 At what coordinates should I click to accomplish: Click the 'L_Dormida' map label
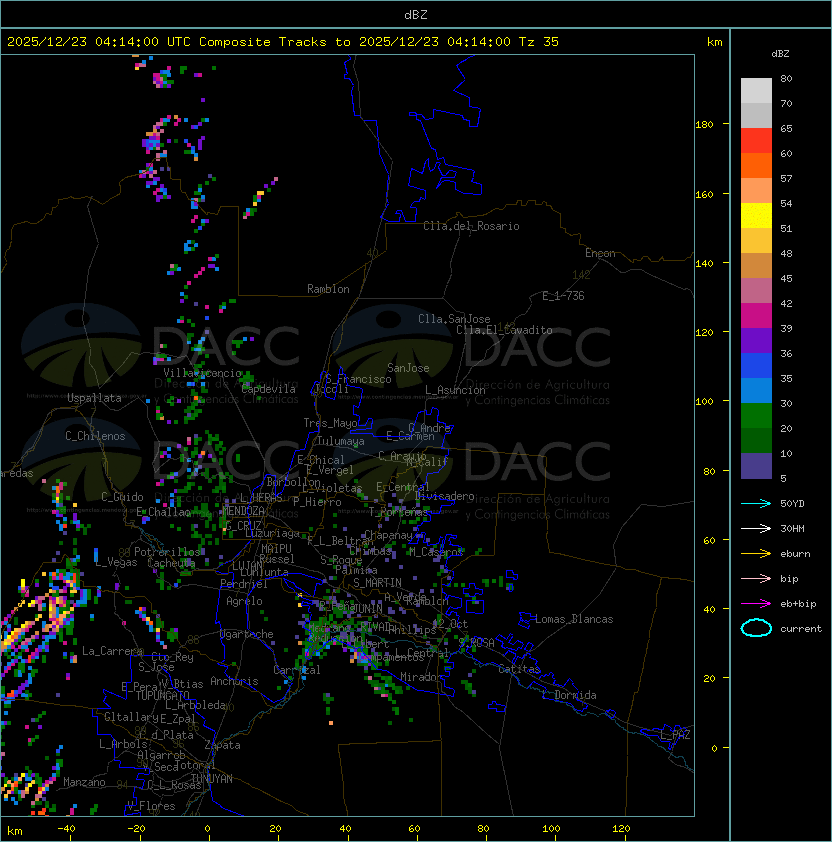click(x=569, y=695)
